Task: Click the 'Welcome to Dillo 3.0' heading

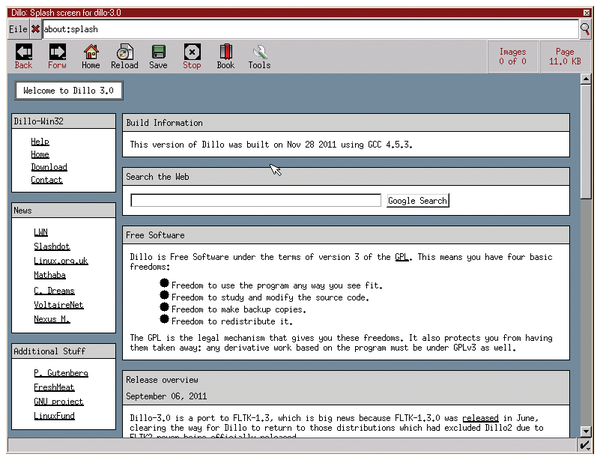Action: coord(69,91)
